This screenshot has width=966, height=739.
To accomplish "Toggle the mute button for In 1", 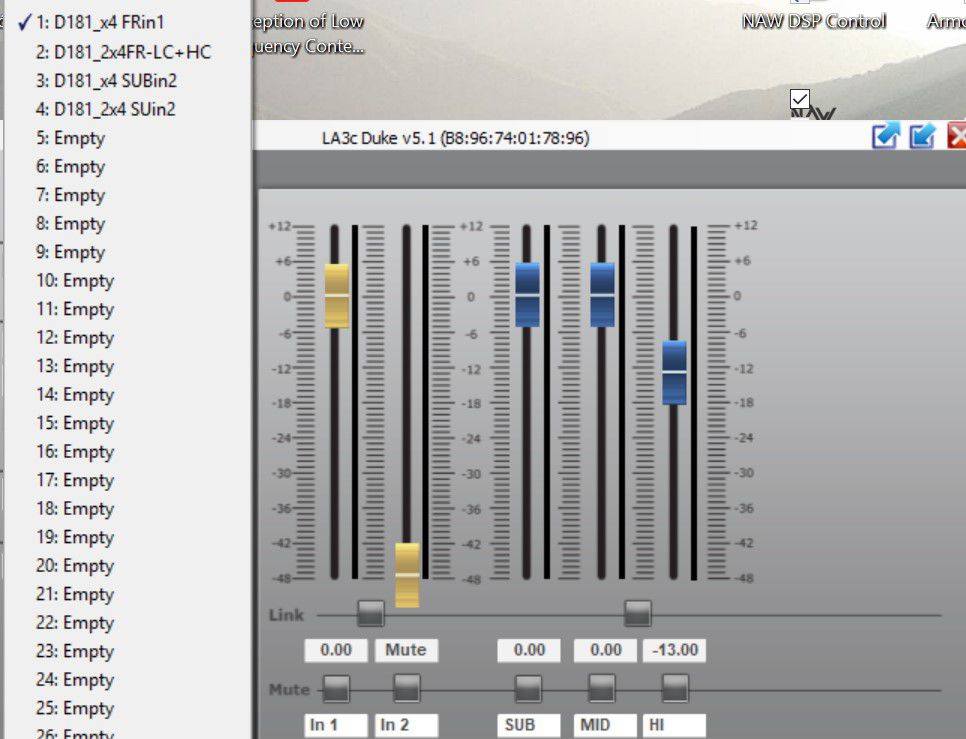I will [x=336, y=688].
